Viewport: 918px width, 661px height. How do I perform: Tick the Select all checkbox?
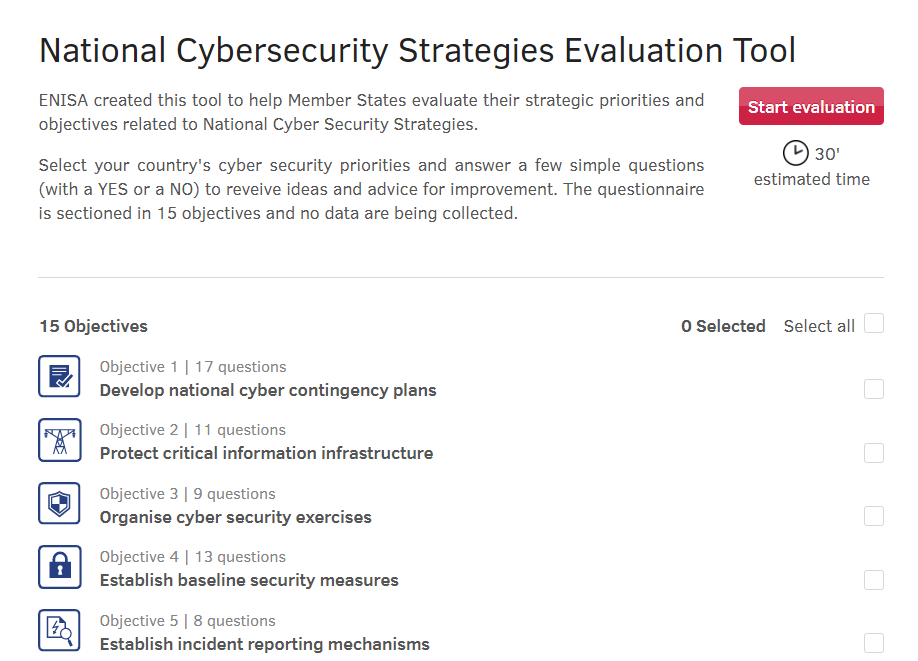pyautogui.click(x=874, y=323)
